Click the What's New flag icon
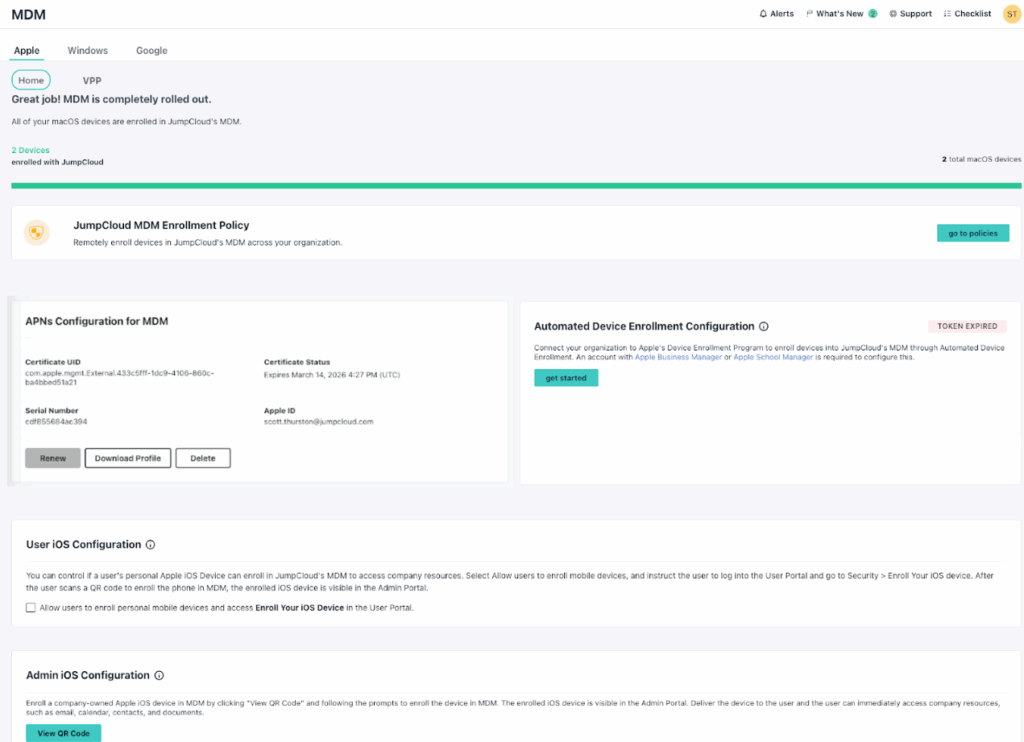Screen dimensions: 1024x742 point(809,14)
